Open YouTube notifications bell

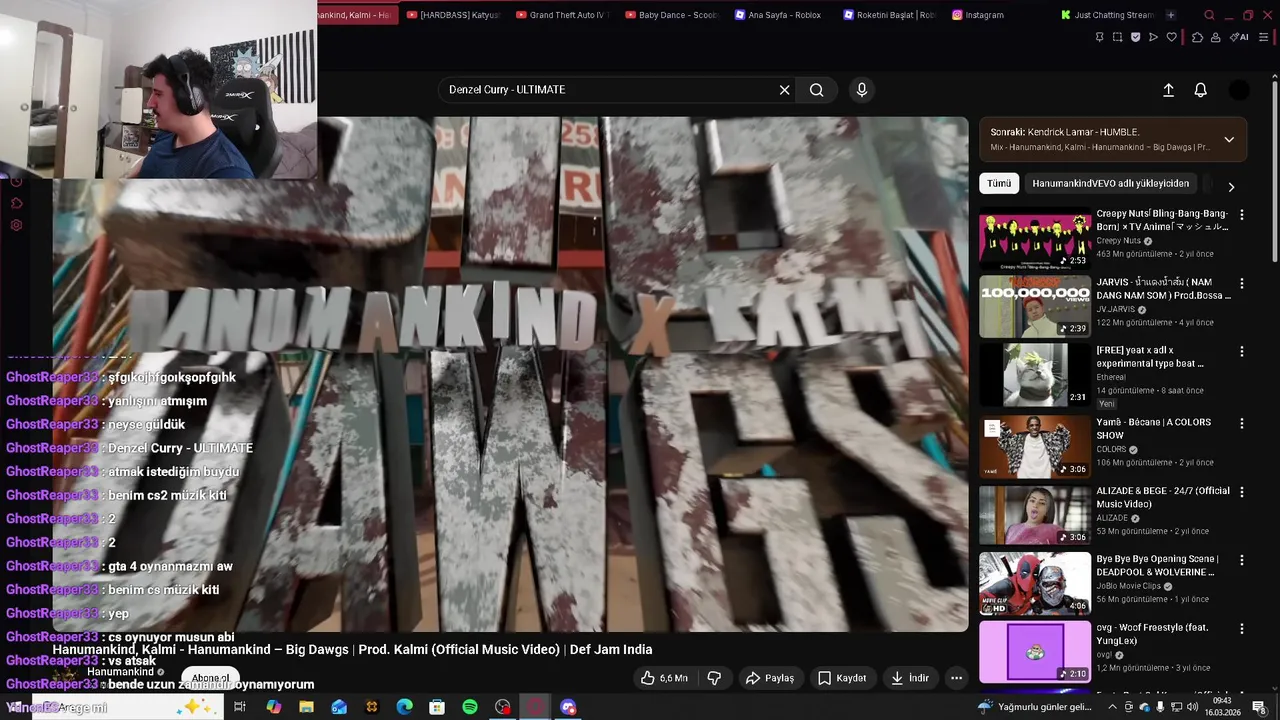1201,90
